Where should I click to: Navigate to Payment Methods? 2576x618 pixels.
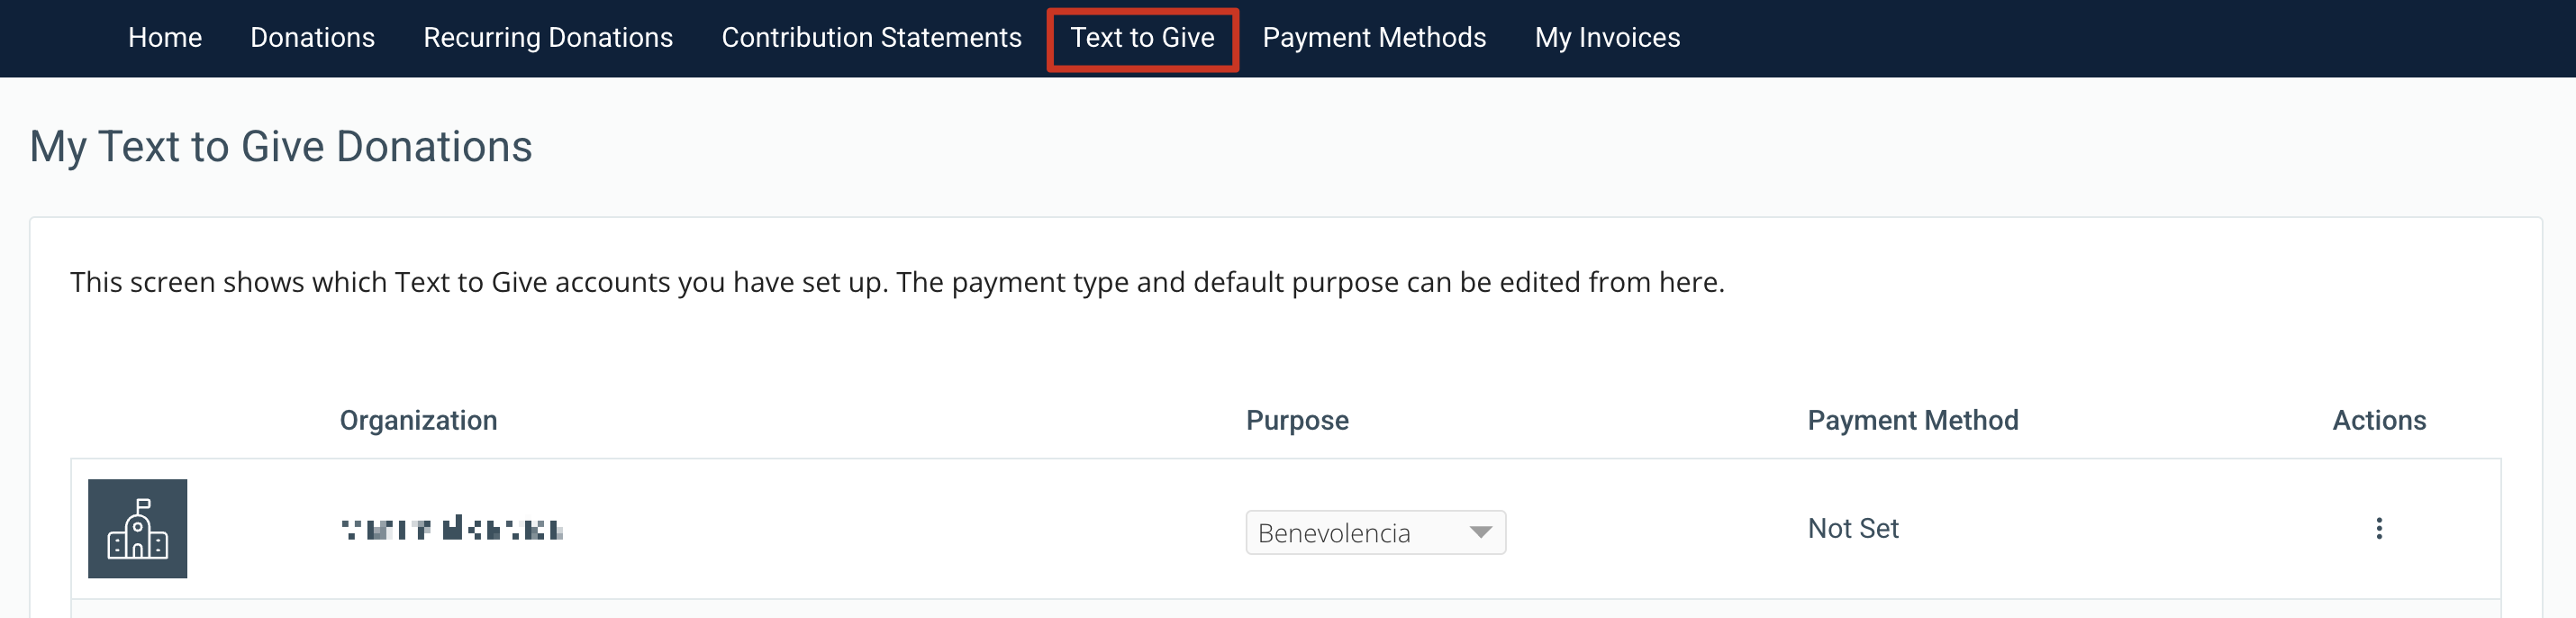1374,38
